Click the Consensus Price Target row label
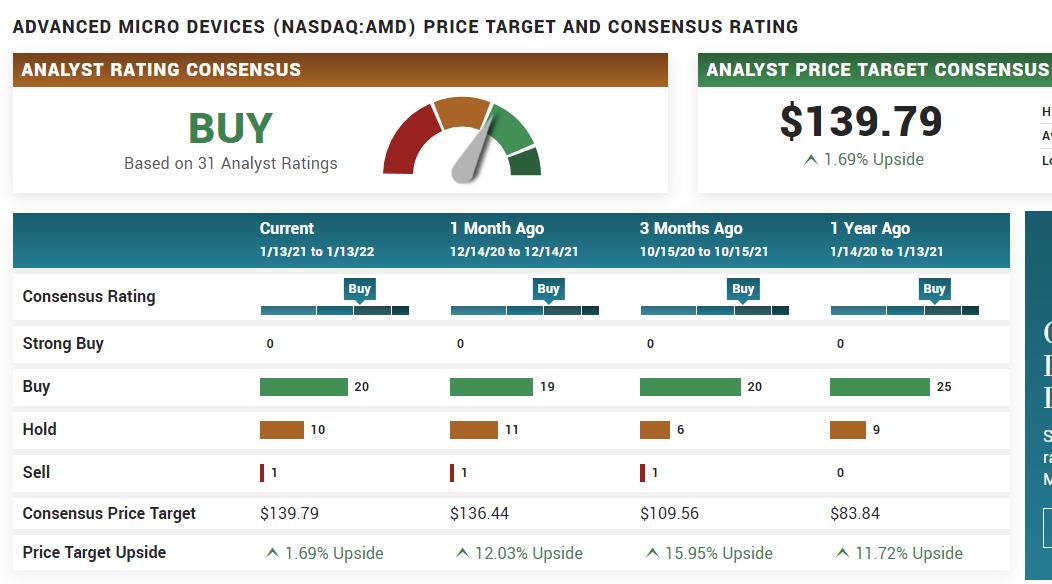This screenshot has height=584, width=1052. coord(109,514)
